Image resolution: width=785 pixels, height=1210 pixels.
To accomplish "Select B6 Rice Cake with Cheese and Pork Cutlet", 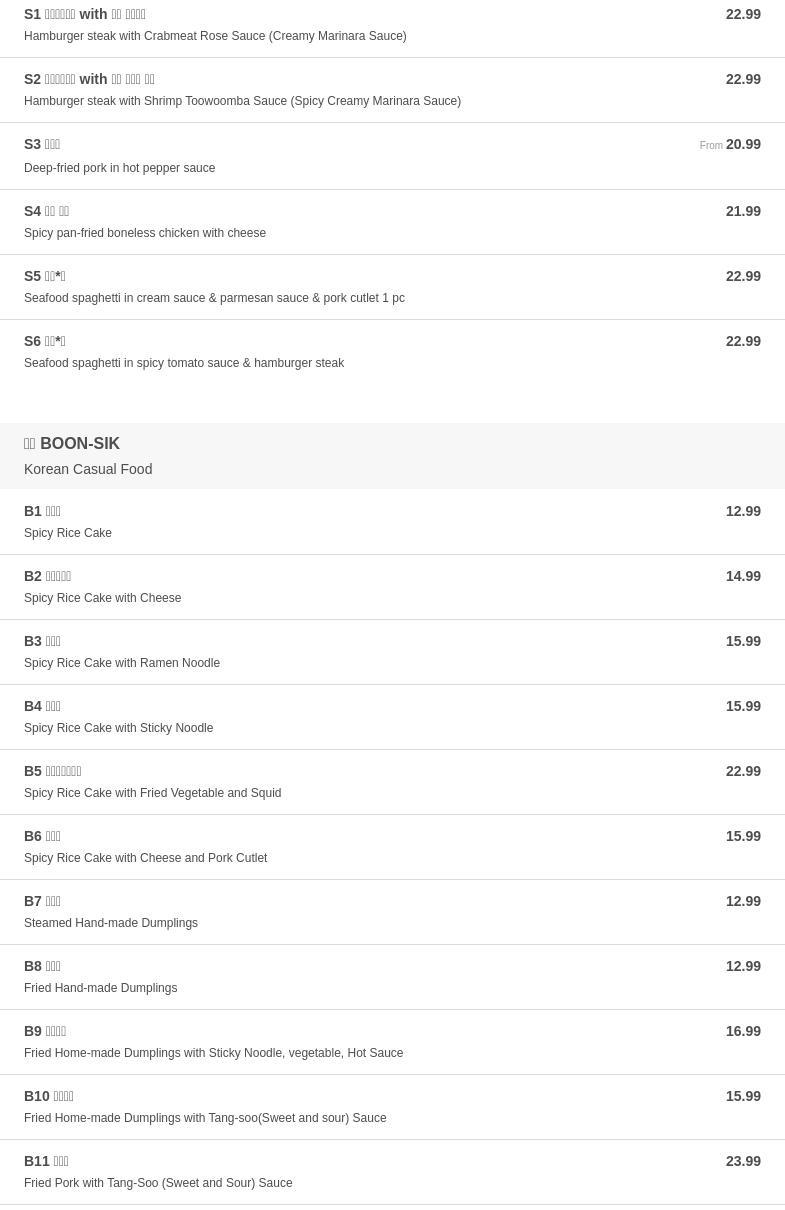I will (x=392, y=847).
